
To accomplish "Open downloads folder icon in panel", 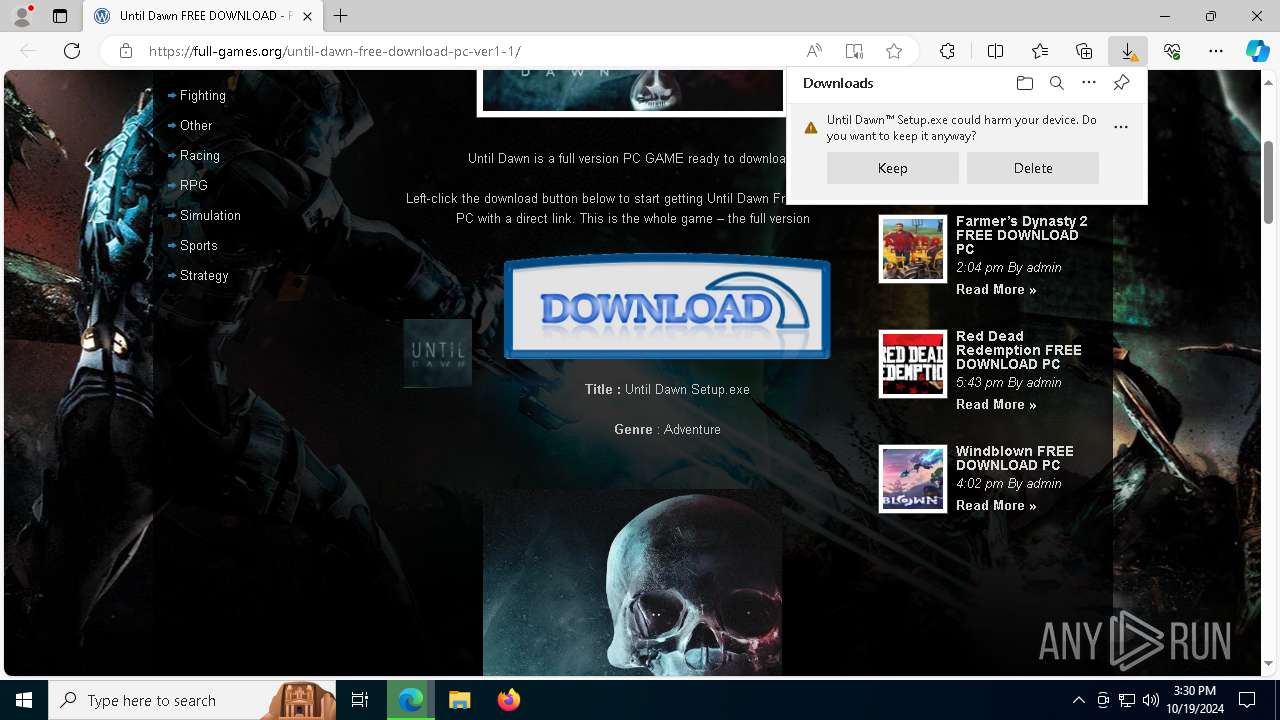I will (1024, 83).
